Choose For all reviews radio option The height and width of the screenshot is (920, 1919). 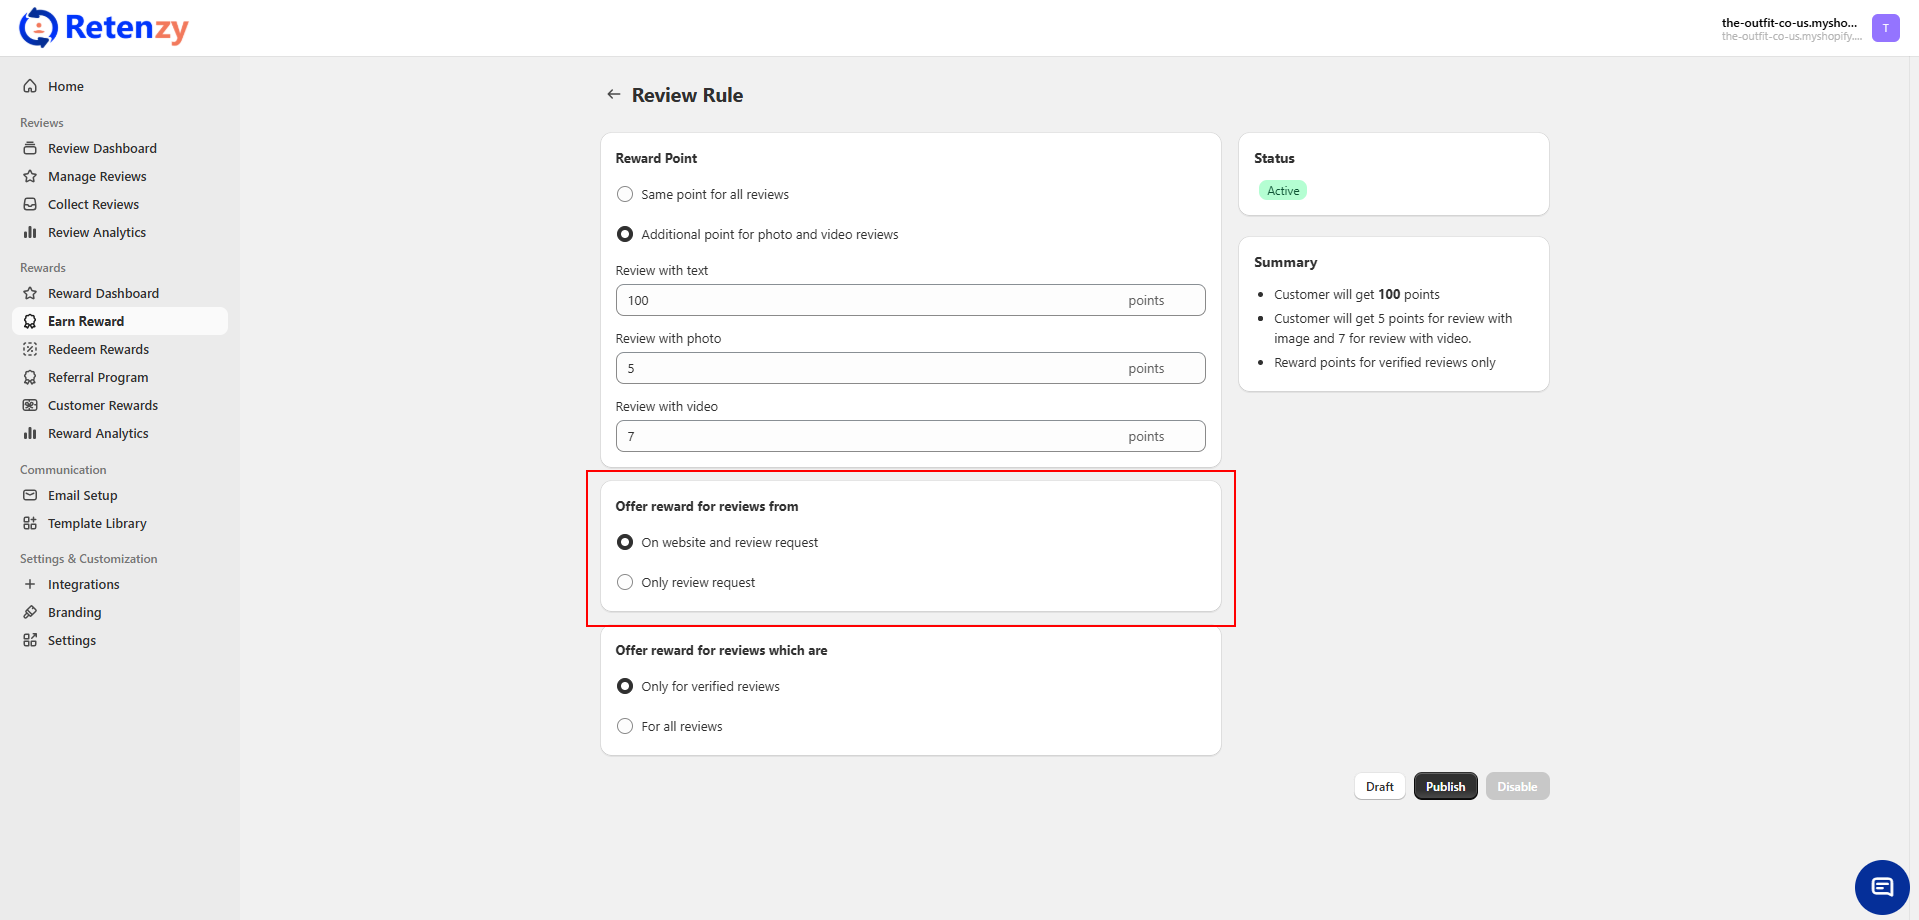click(625, 727)
